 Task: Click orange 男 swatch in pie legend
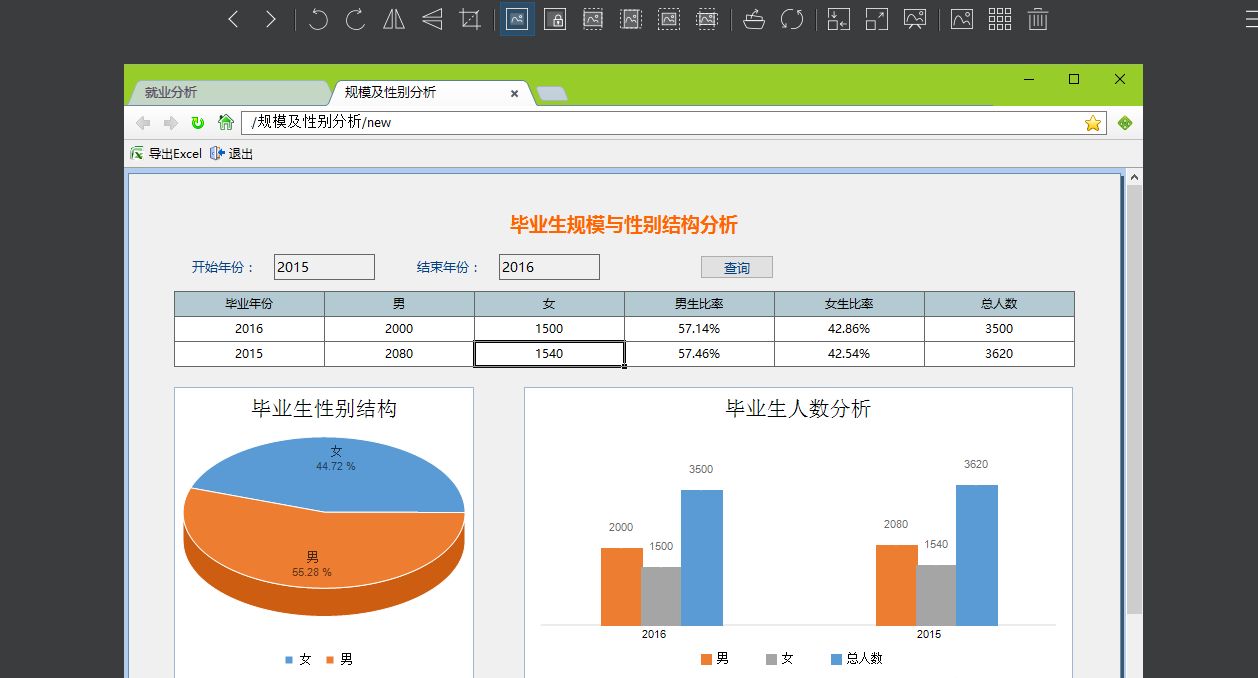330,660
